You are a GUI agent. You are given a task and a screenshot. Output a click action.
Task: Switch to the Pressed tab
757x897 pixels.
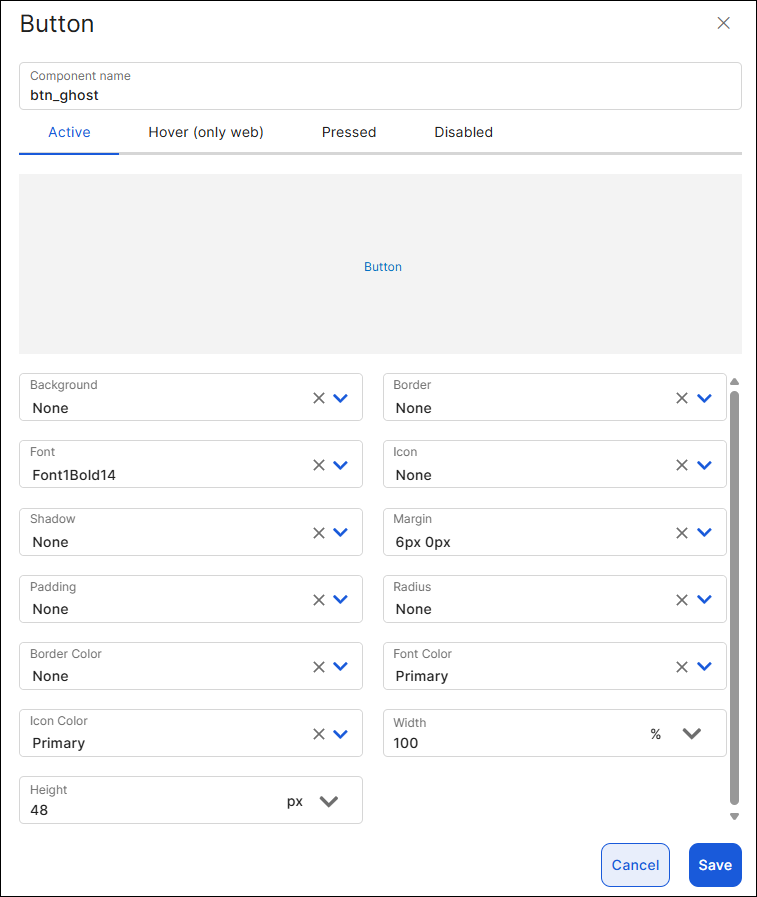click(x=349, y=132)
